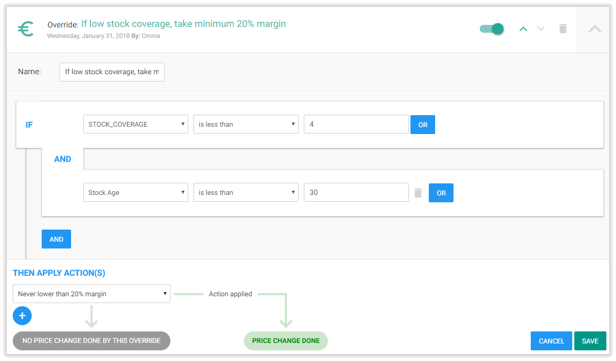Delete the Stock Age condition with trash icon
The width and height of the screenshot is (616, 361).
tap(418, 193)
